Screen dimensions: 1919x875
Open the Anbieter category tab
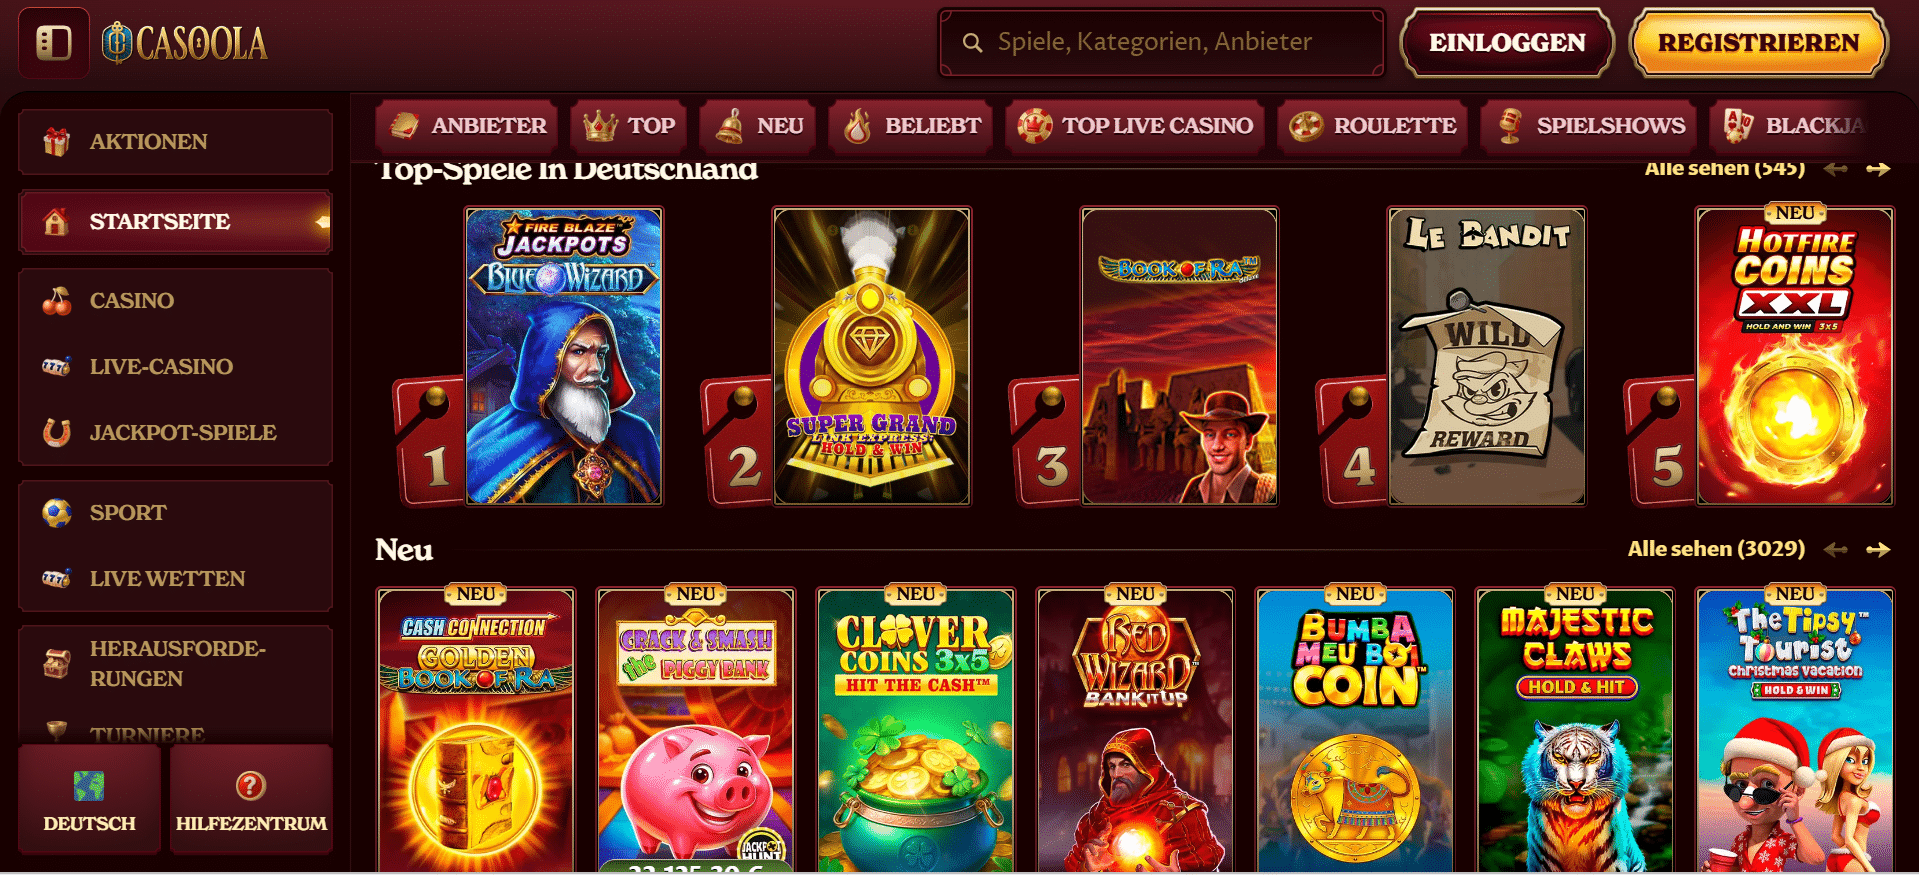point(467,126)
